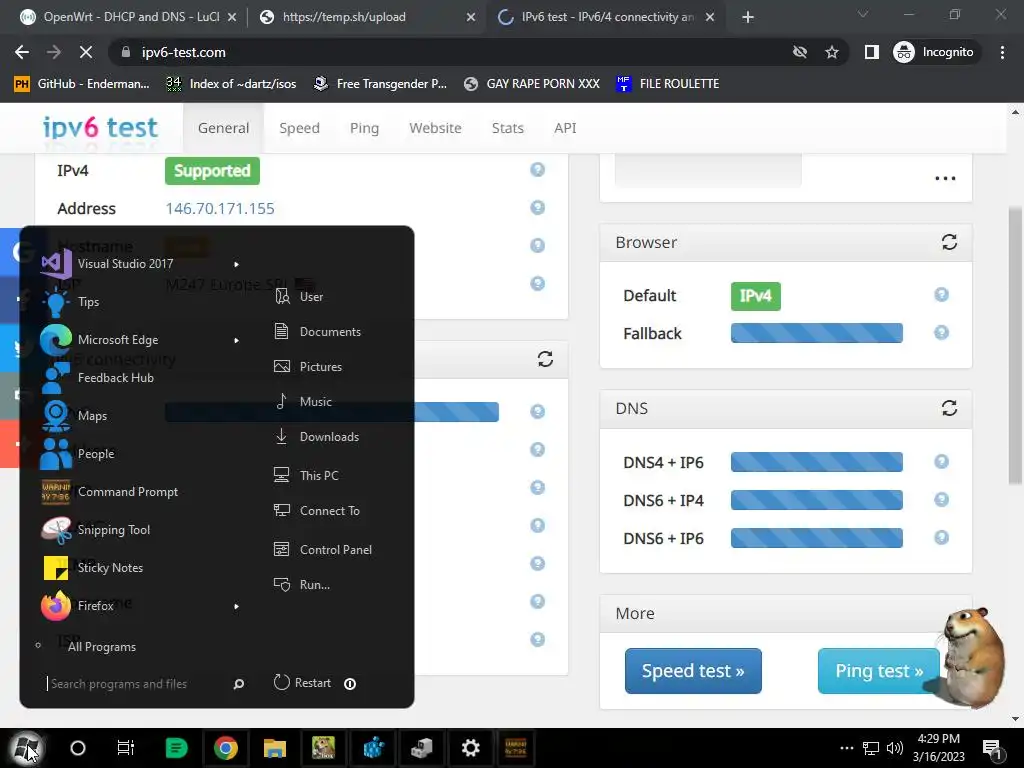1024x768 pixels.
Task: Switch to the Ping tab
Action: point(364,128)
